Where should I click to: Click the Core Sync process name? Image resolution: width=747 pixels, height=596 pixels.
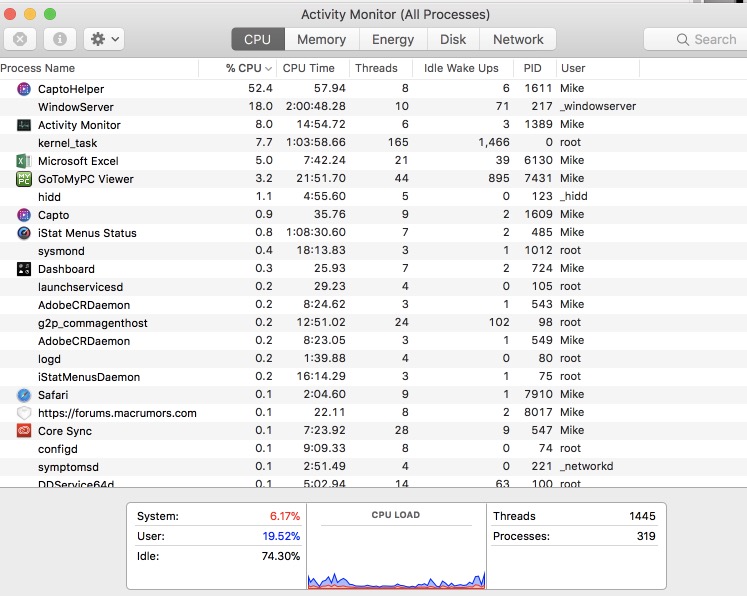click(65, 431)
